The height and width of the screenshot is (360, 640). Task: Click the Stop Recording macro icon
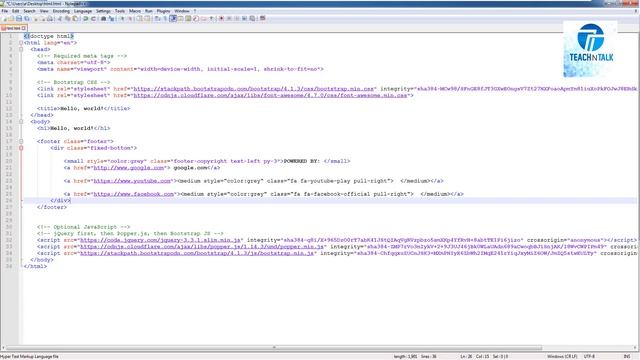tap(229, 18)
